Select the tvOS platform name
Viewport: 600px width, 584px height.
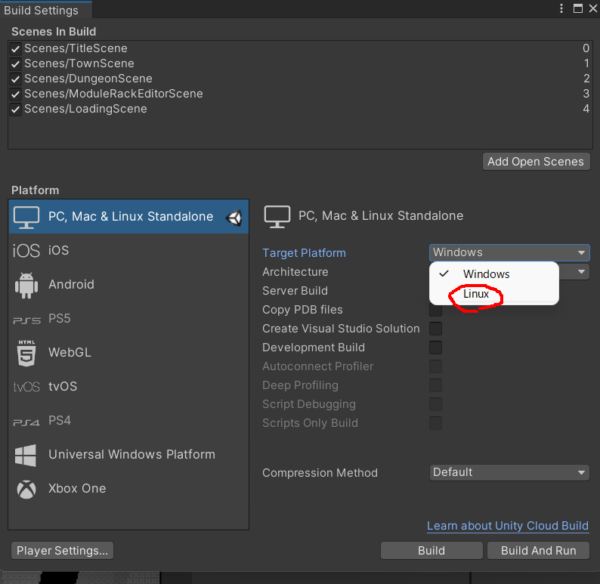point(63,387)
